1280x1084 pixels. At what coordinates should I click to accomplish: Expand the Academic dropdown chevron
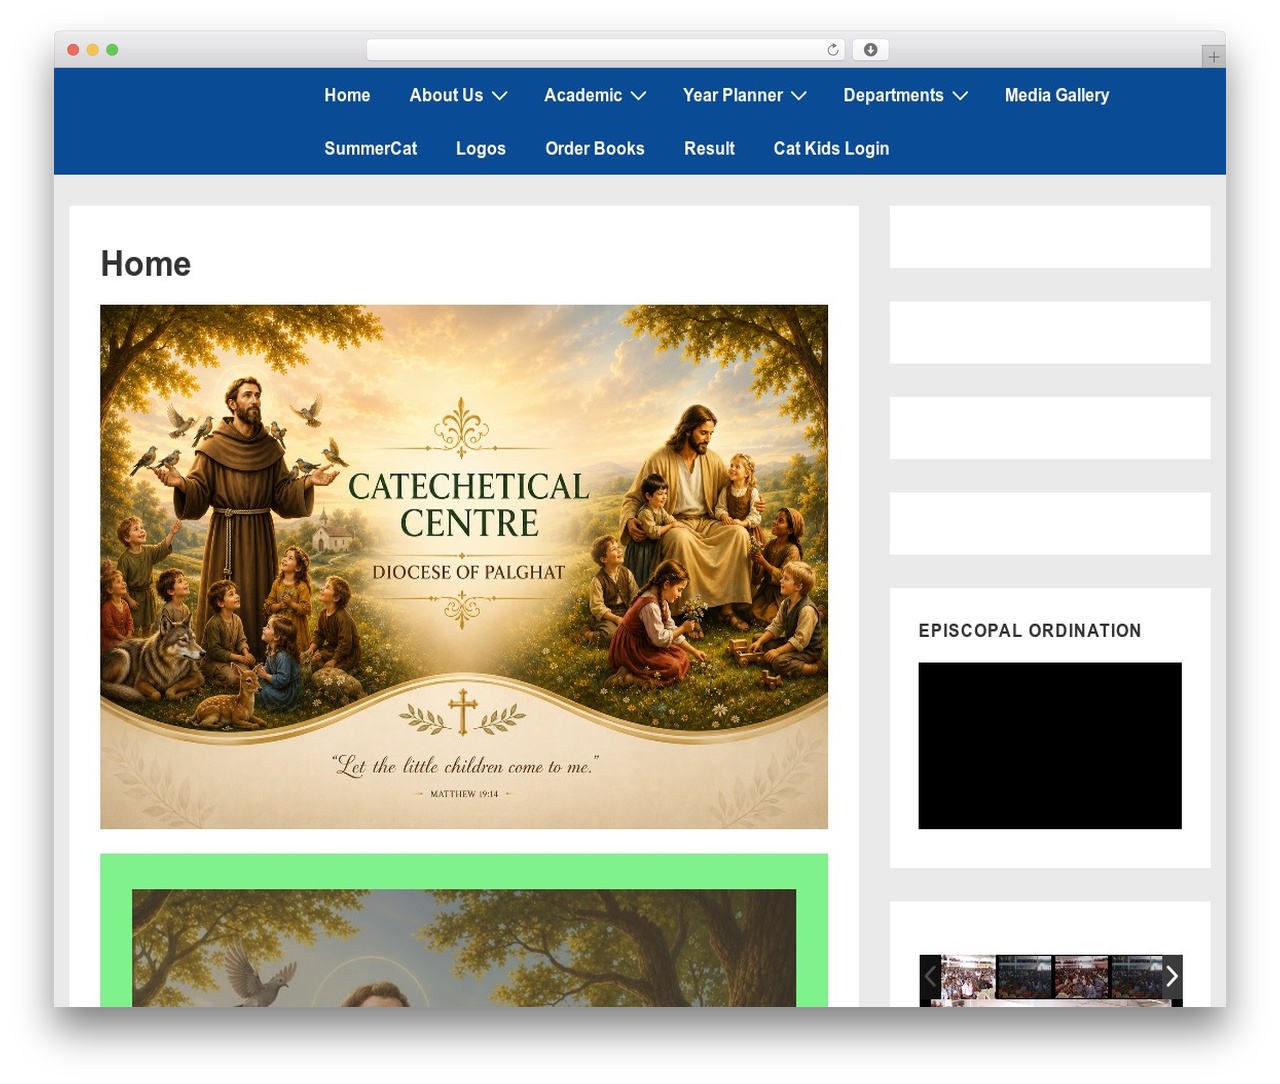638,96
